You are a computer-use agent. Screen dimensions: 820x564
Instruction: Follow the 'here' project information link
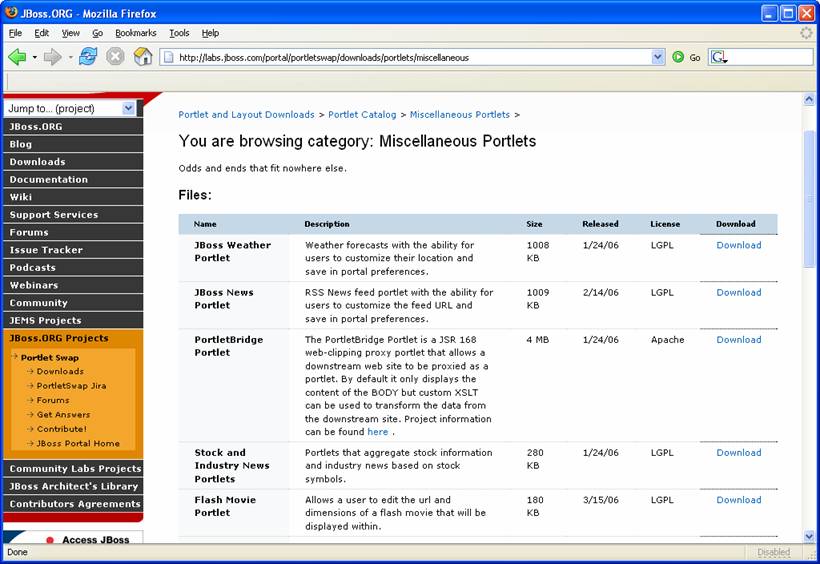(378, 432)
